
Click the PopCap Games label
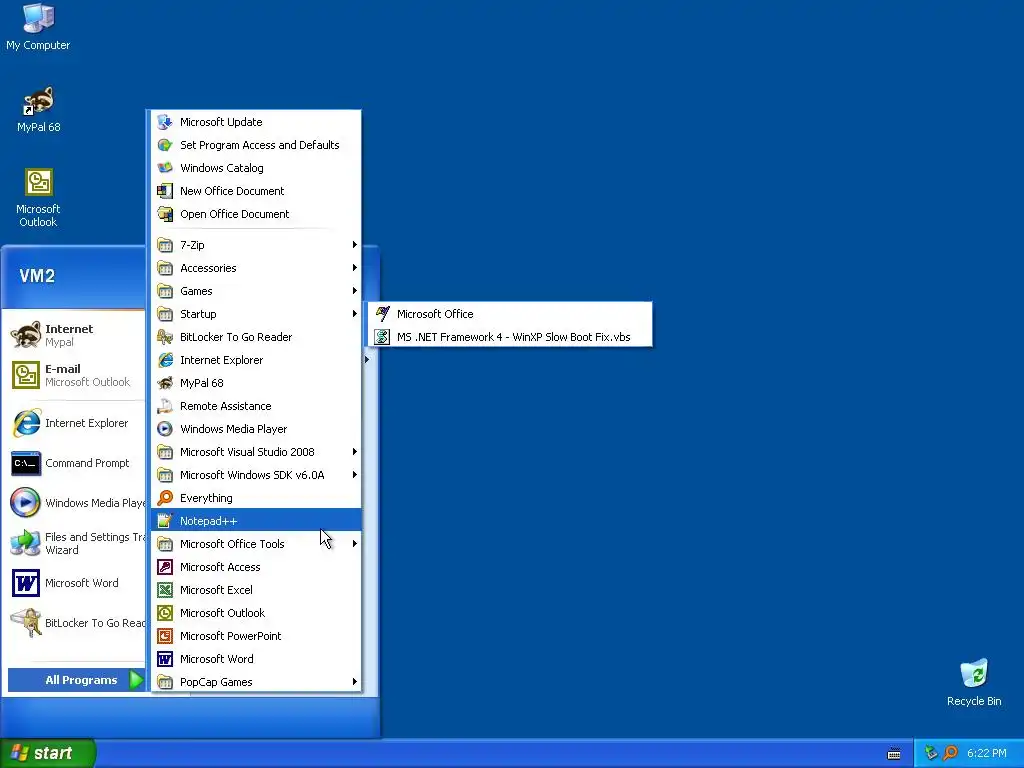coord(216,682)
